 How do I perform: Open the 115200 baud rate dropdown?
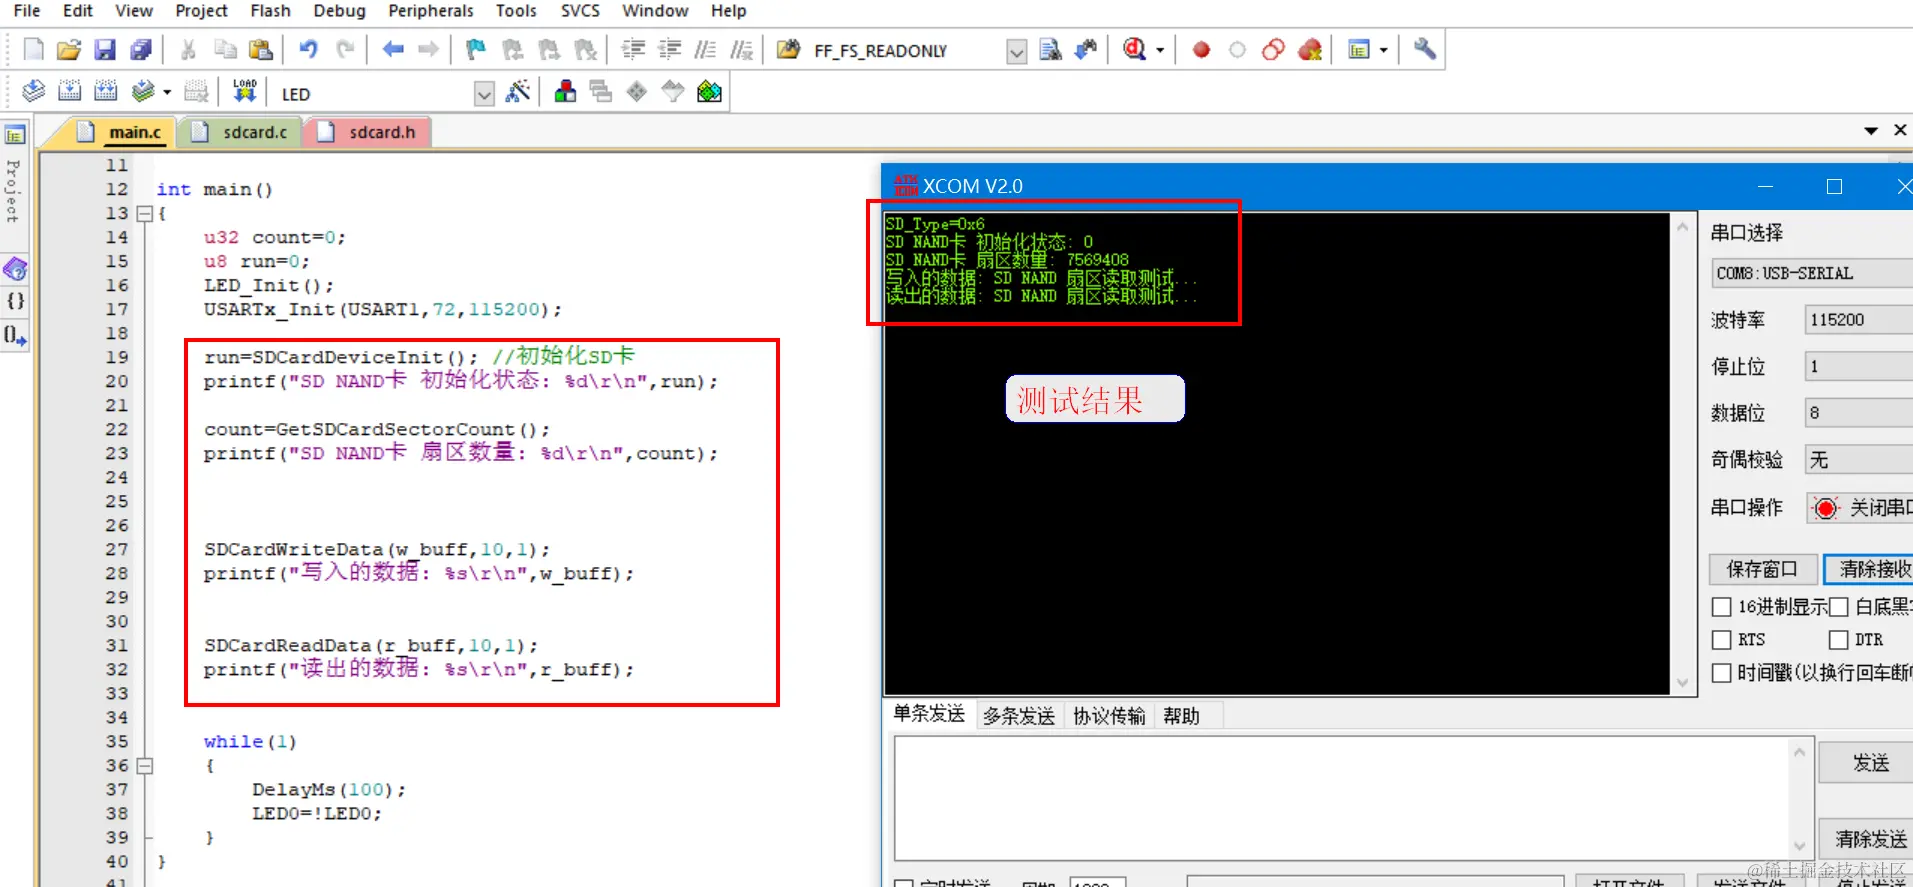point(1859,320)
